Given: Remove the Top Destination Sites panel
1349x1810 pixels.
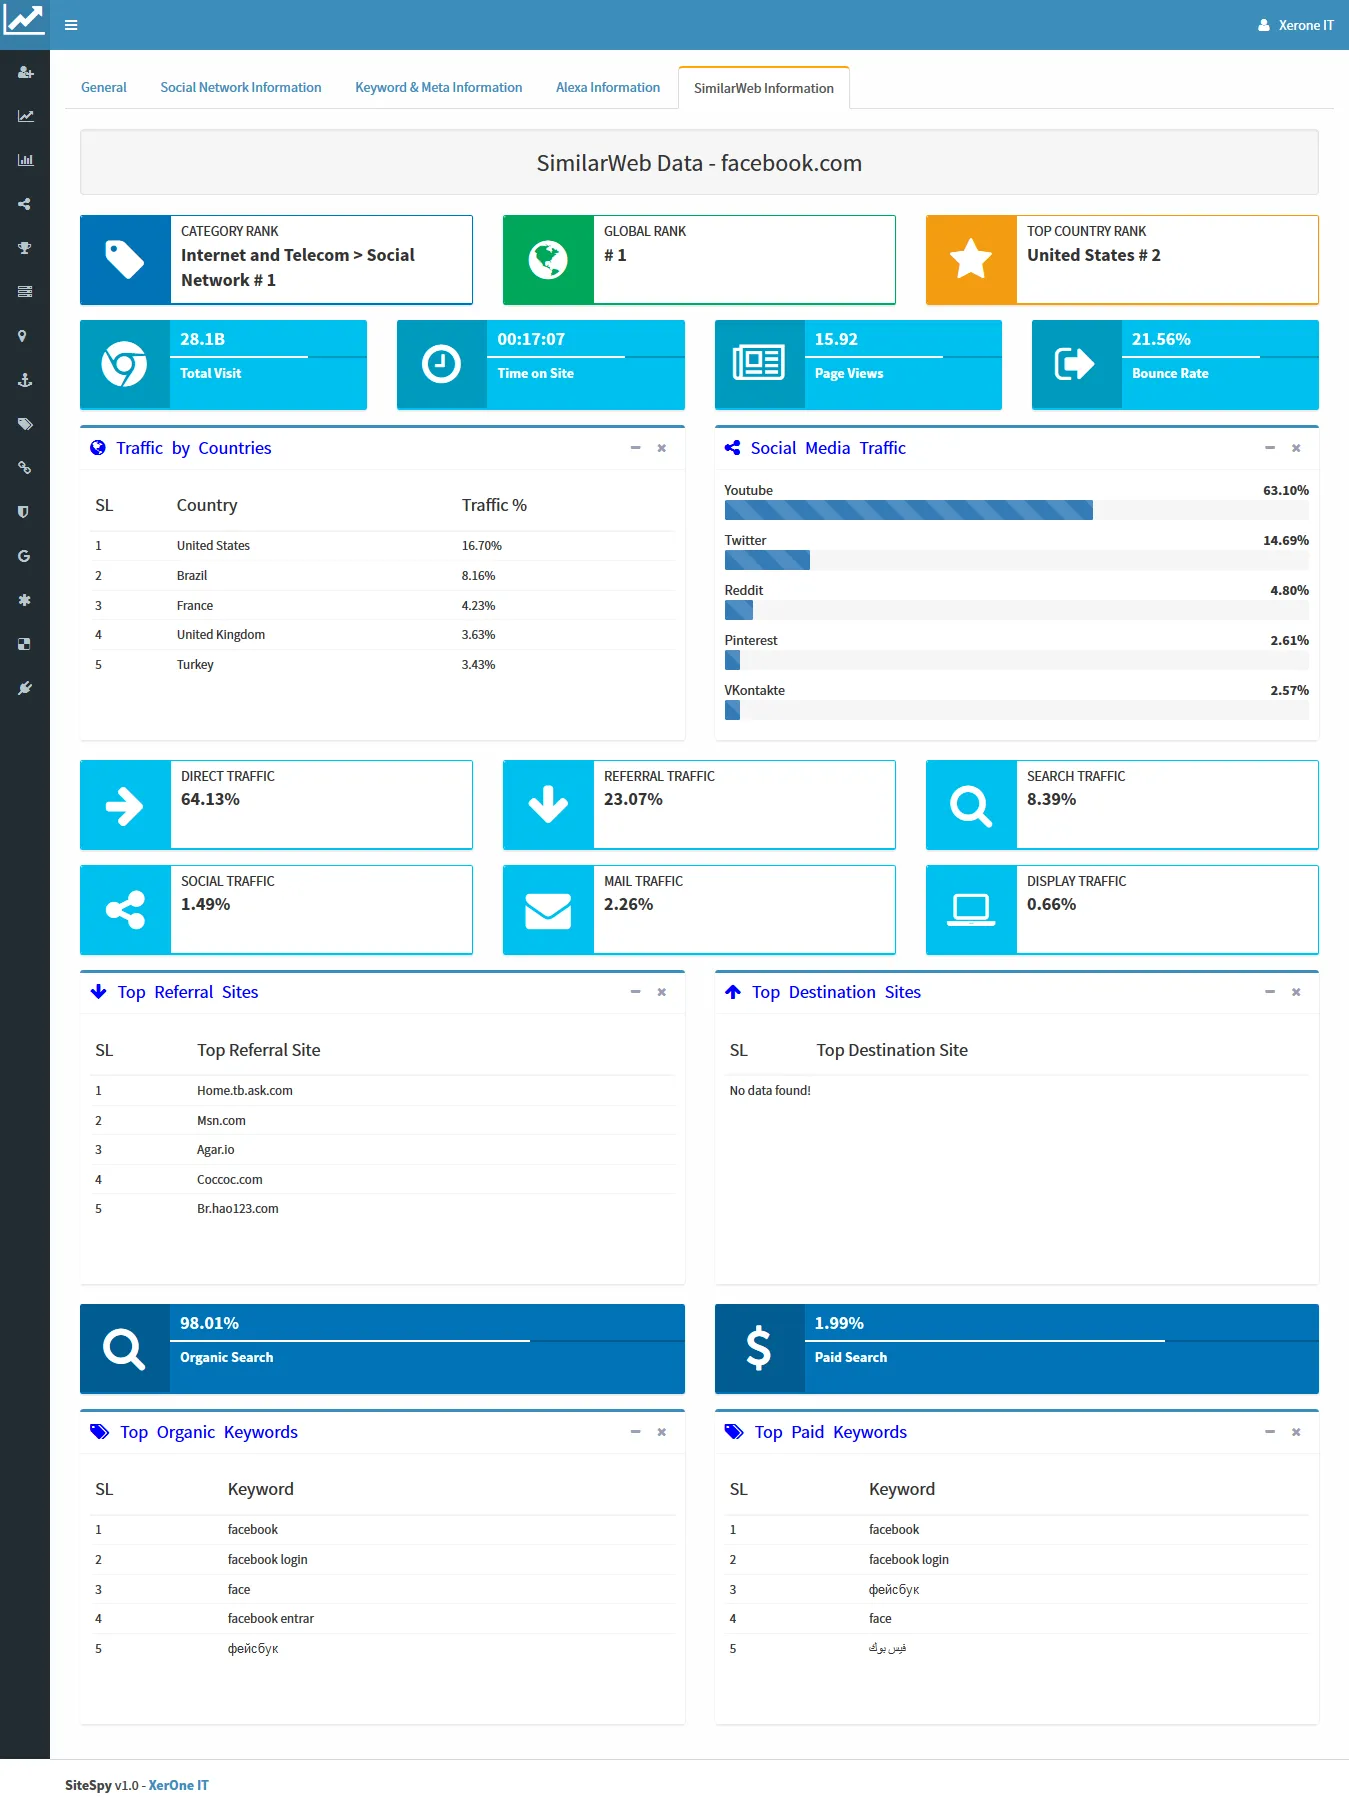Looking at the screenshot, I should [x=1296, y=992].
